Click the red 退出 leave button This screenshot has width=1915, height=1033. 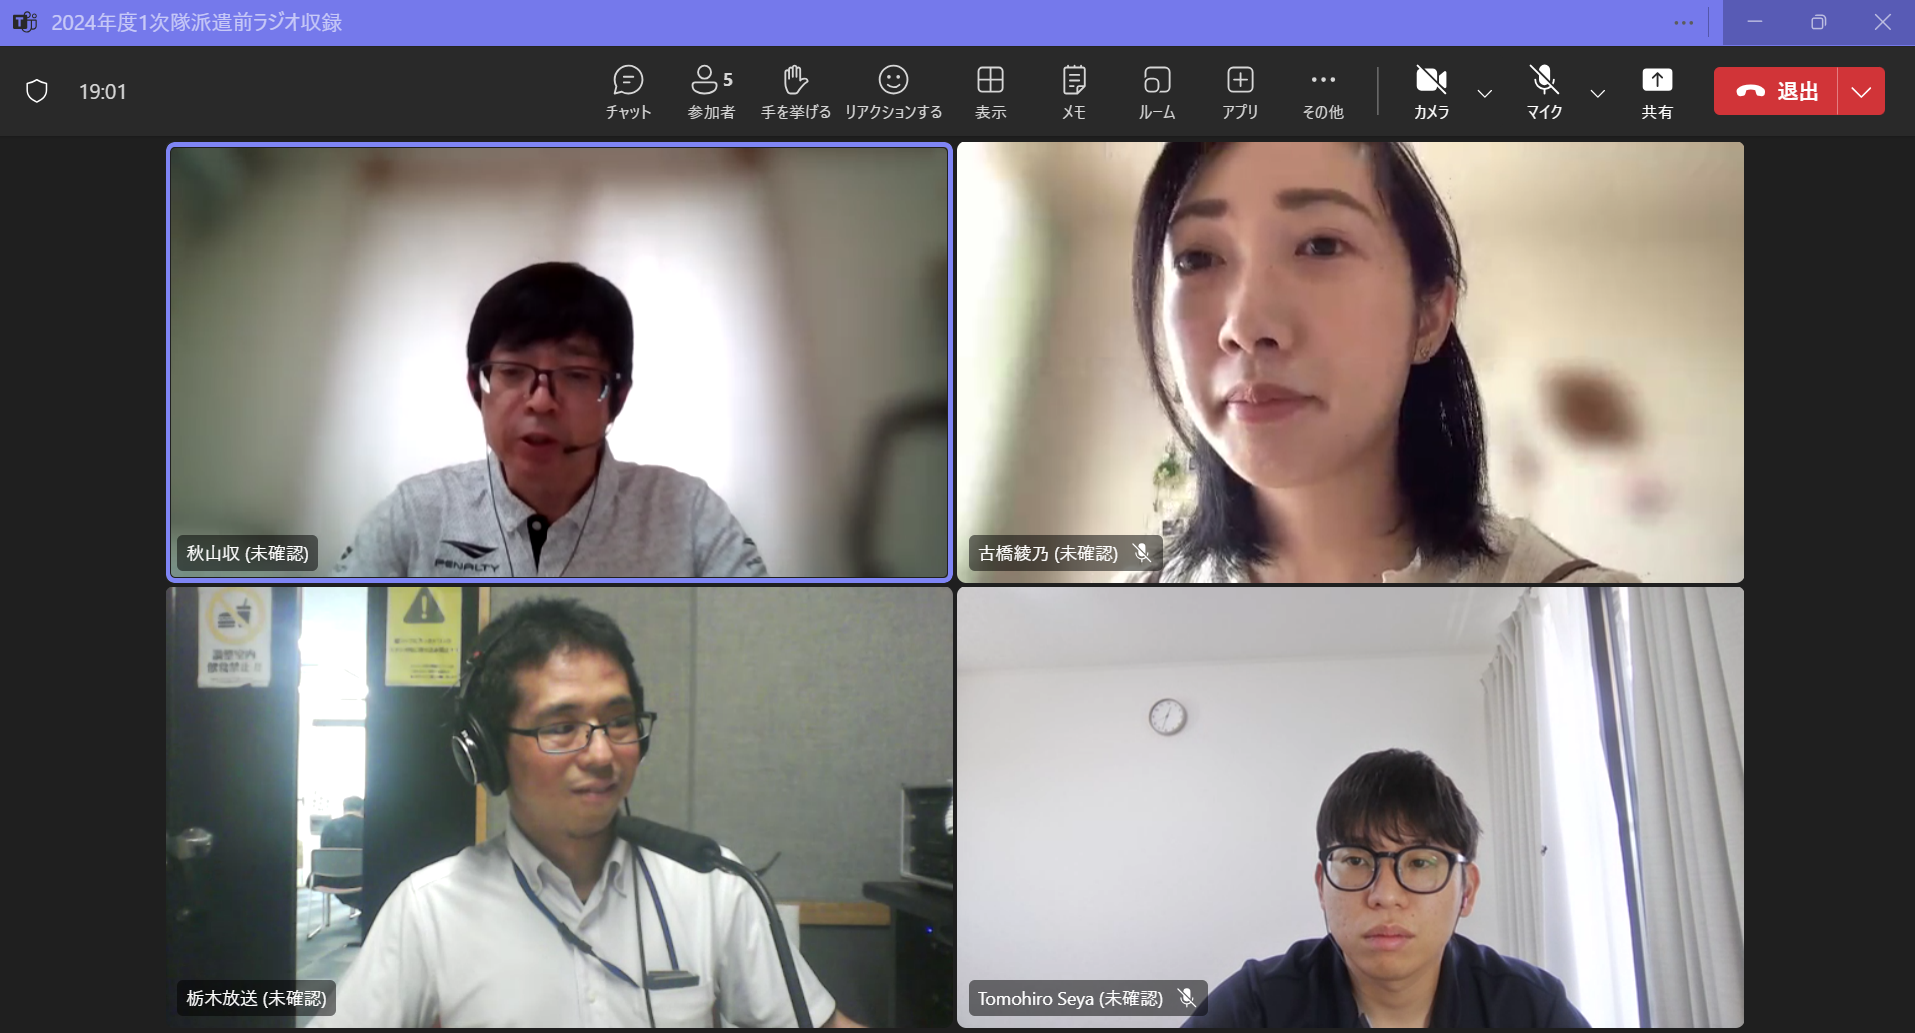point(1776,92)
